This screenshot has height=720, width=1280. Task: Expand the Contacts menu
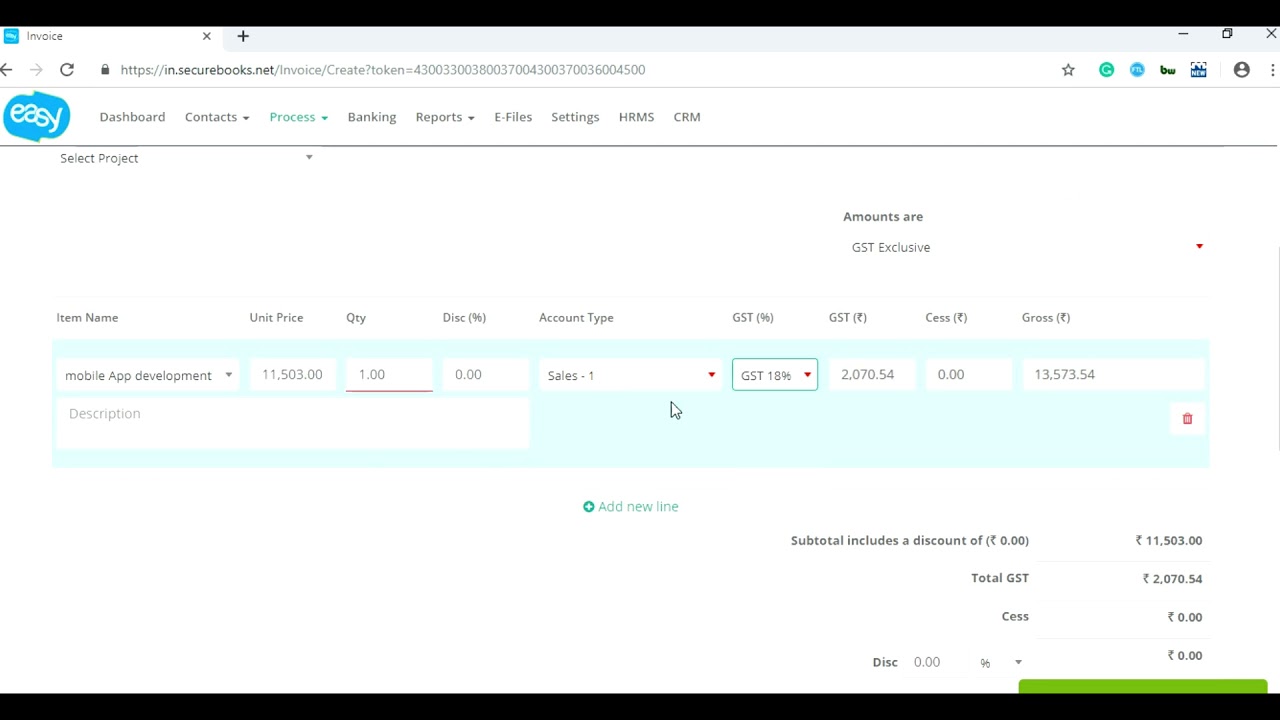(x=217, y=117)
